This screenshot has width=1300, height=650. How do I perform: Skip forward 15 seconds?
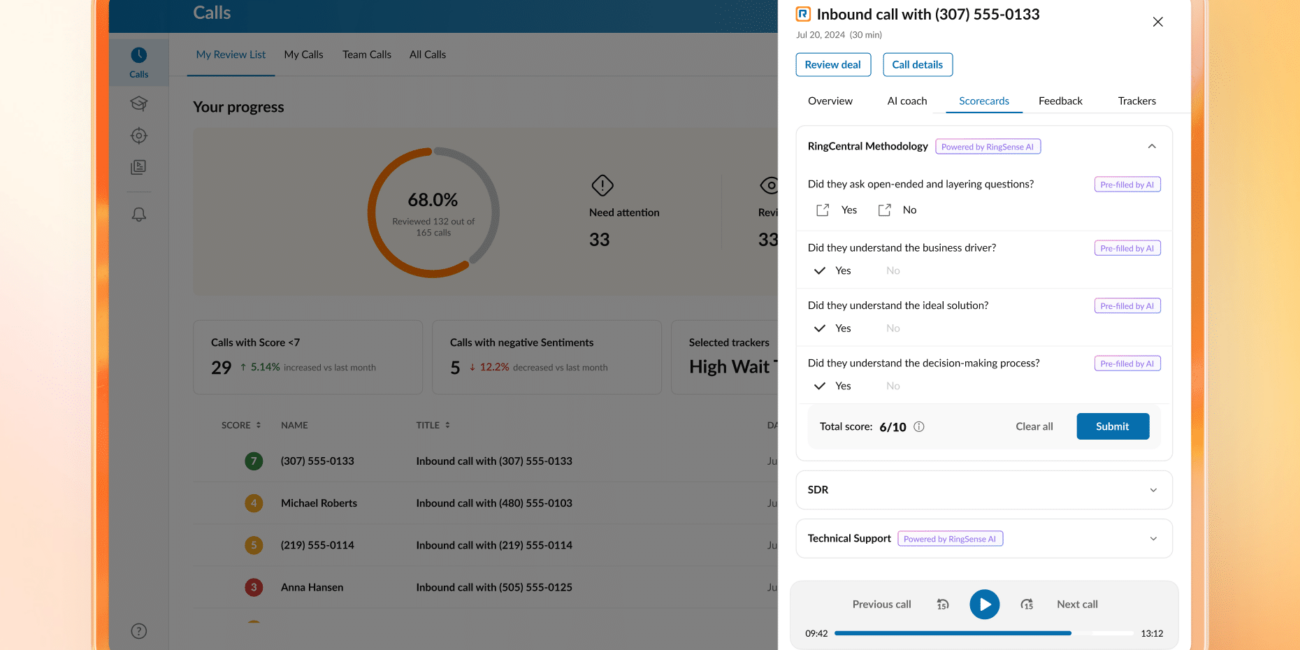click(1027, 604)
